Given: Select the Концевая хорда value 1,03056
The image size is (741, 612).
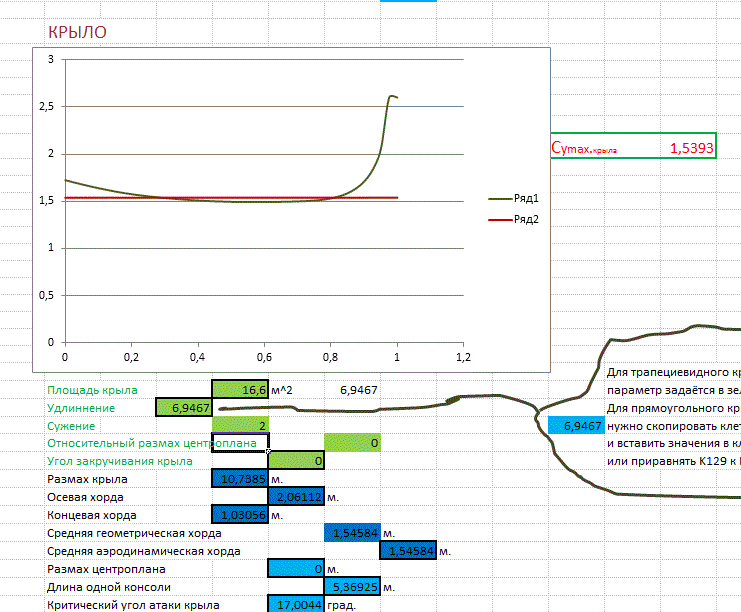Looking at the screenshot, I should tap(240, 515).
